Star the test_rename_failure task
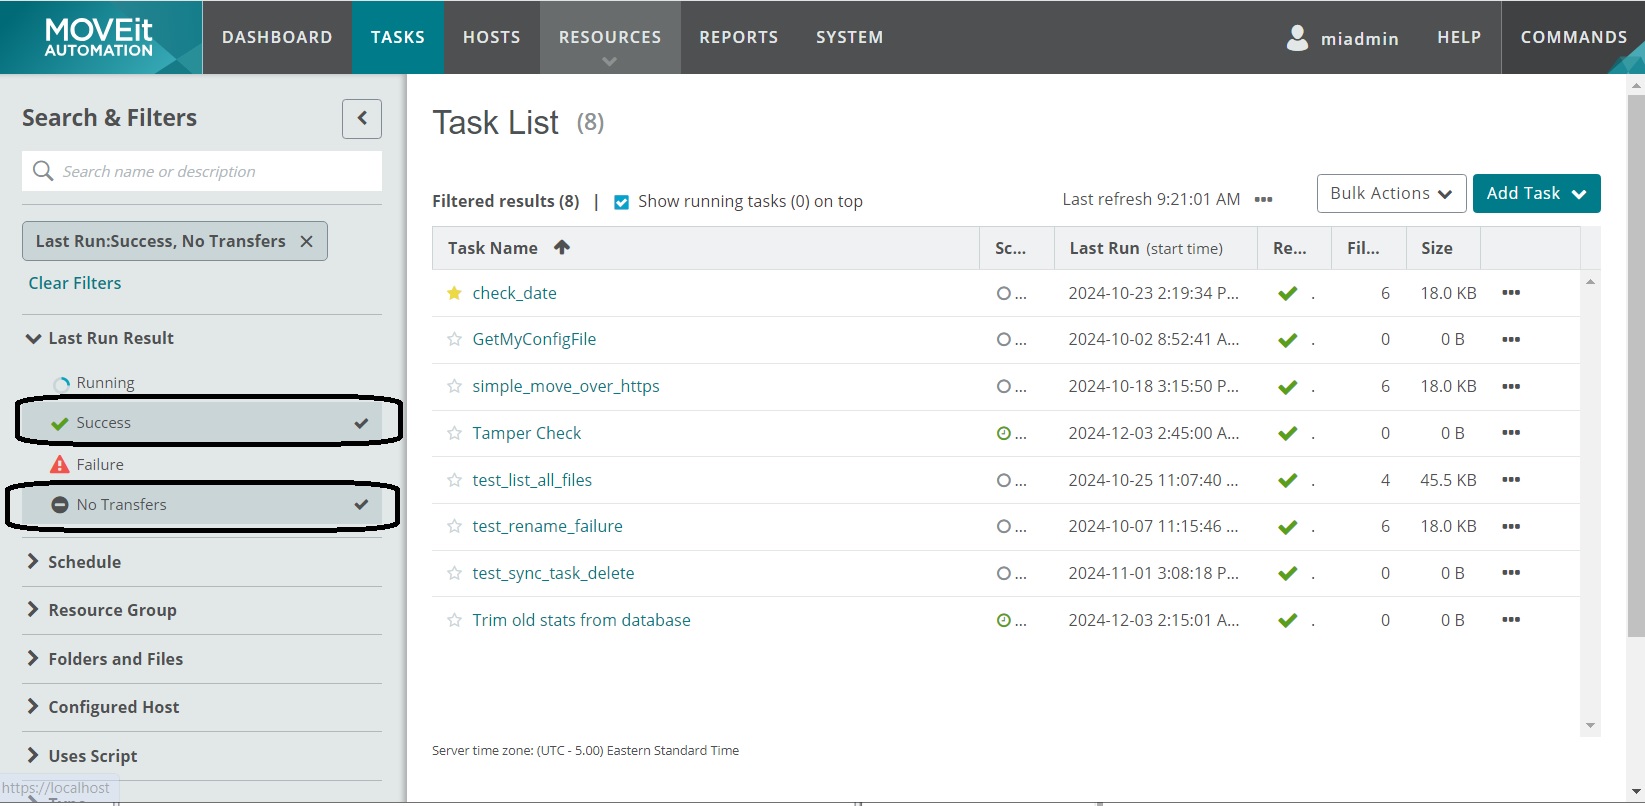This screenshot has height=806, width=1645. point(454,526)
